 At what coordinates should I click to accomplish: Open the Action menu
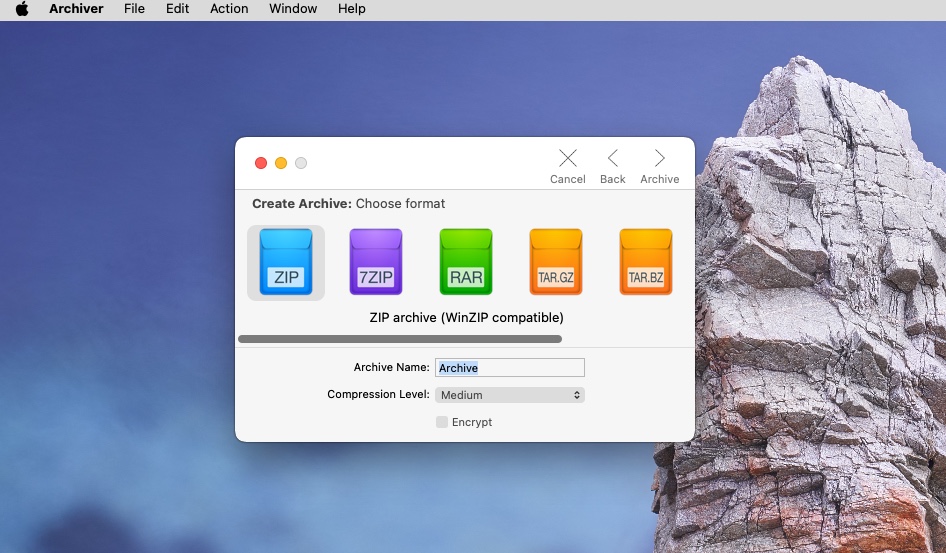pos(229,9)
